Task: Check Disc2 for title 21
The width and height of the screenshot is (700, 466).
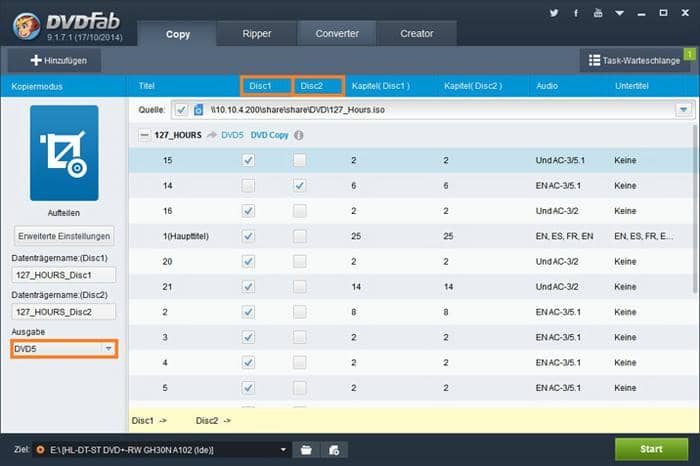Action: pos(300,287)
